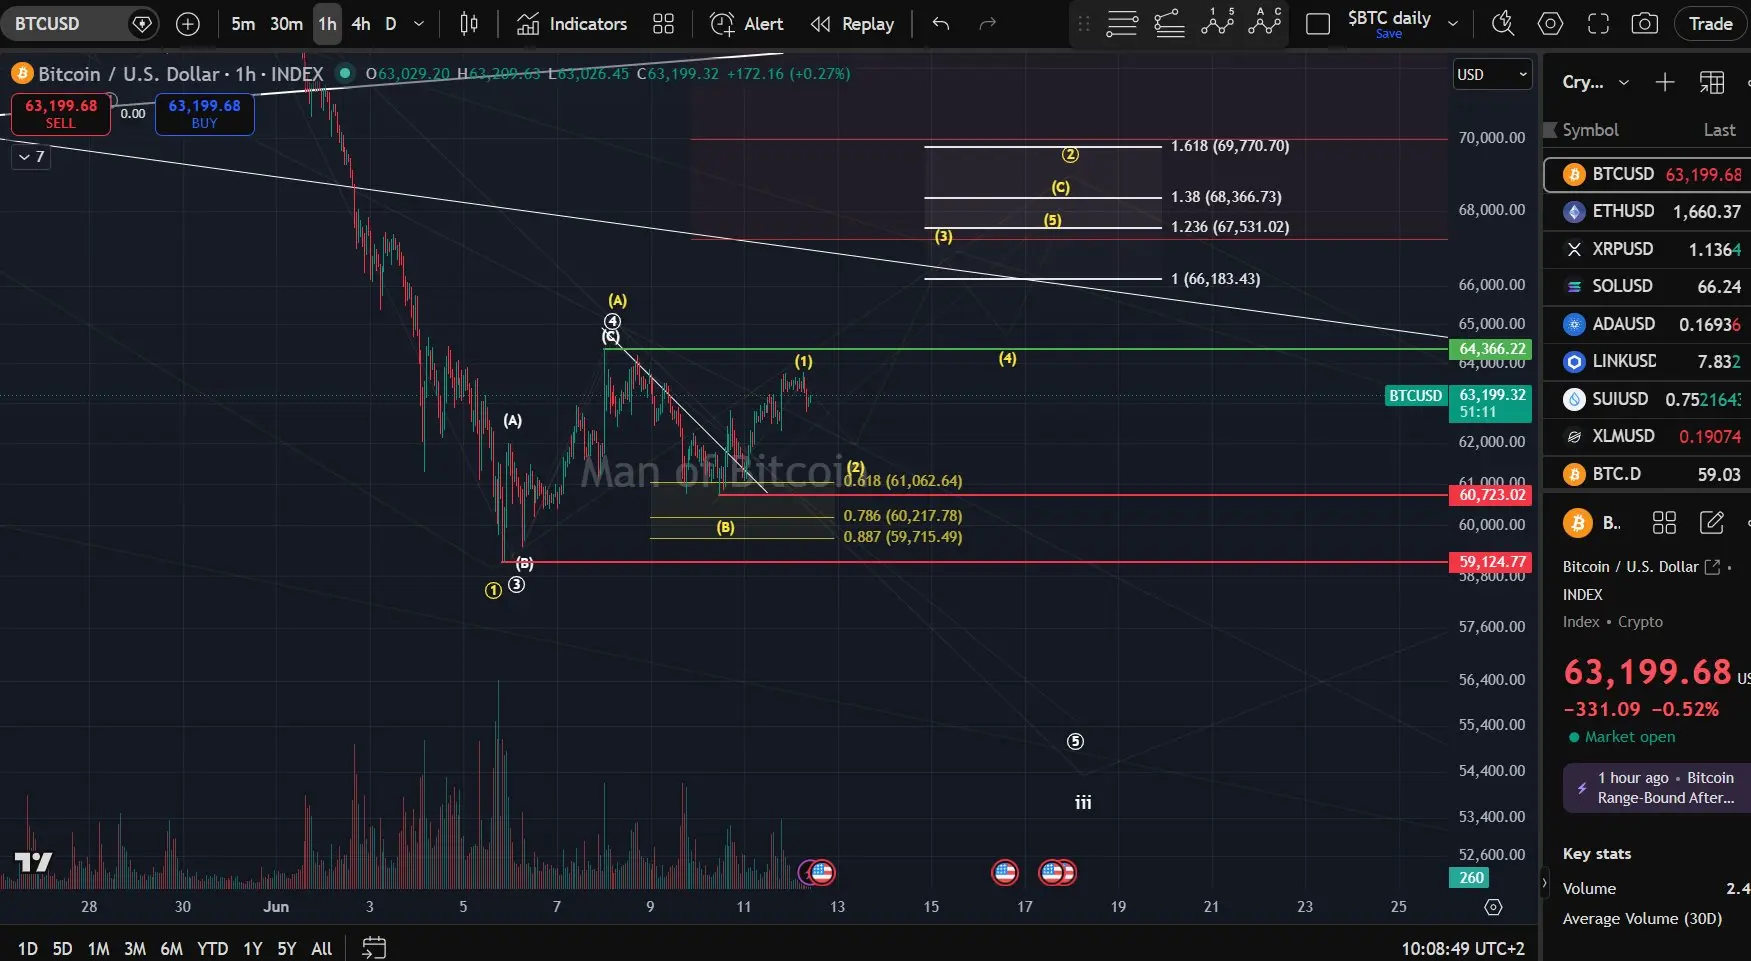This screenshot has width=1751, height=961.
Task: Save the $BTC daily layout
Action: (x=1389, y=34)
